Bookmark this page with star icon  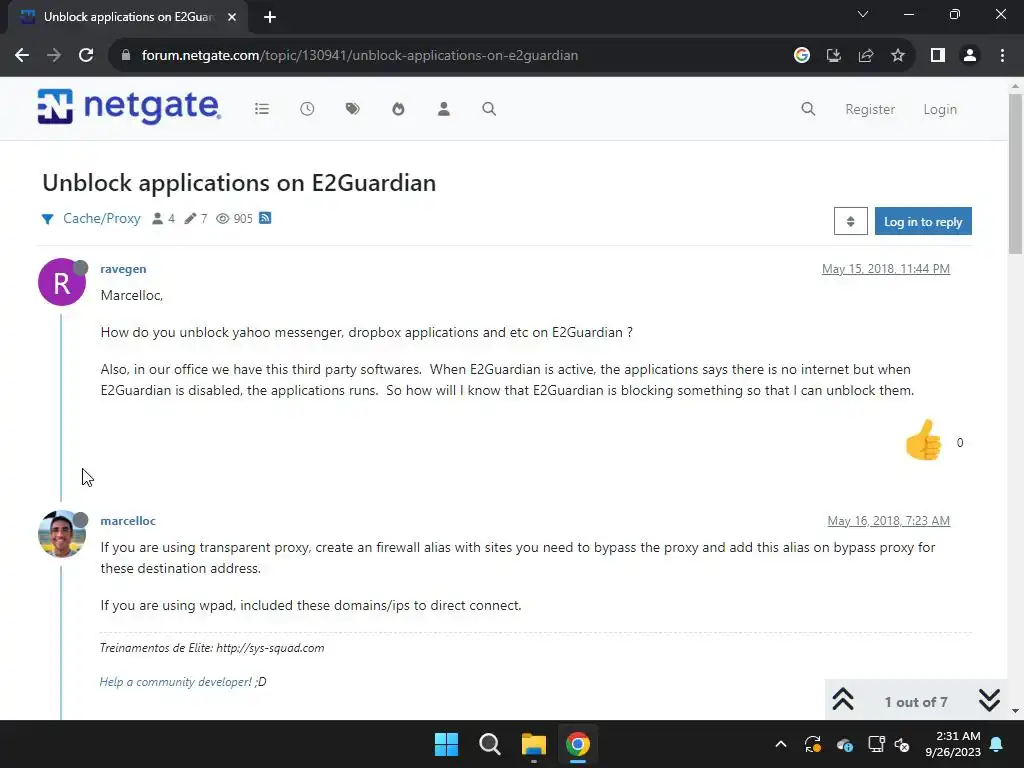click(898, 56)
